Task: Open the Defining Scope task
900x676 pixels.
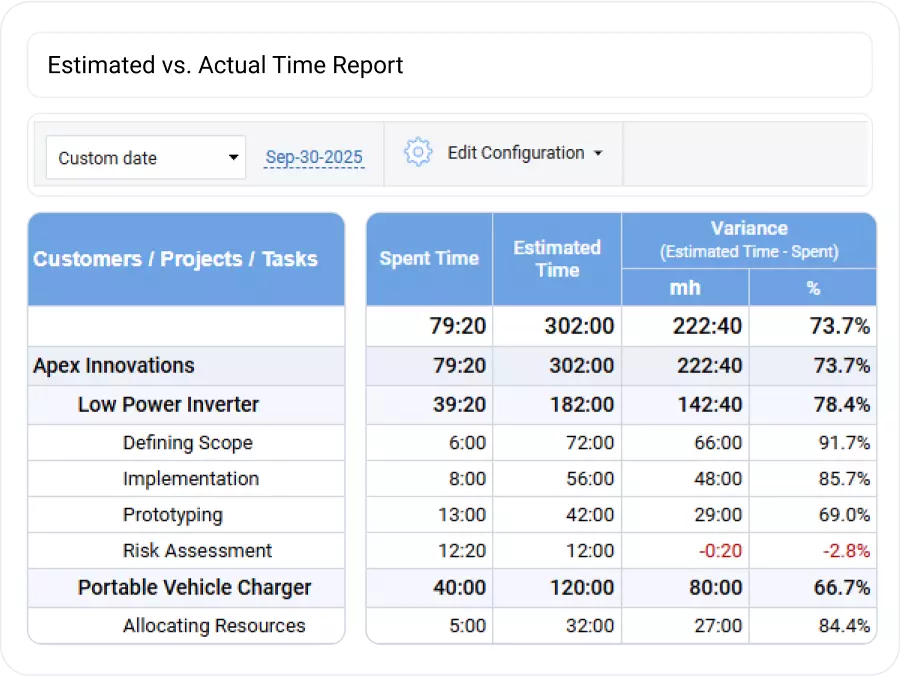Action: pyautogui.click(x=188, y=442)
